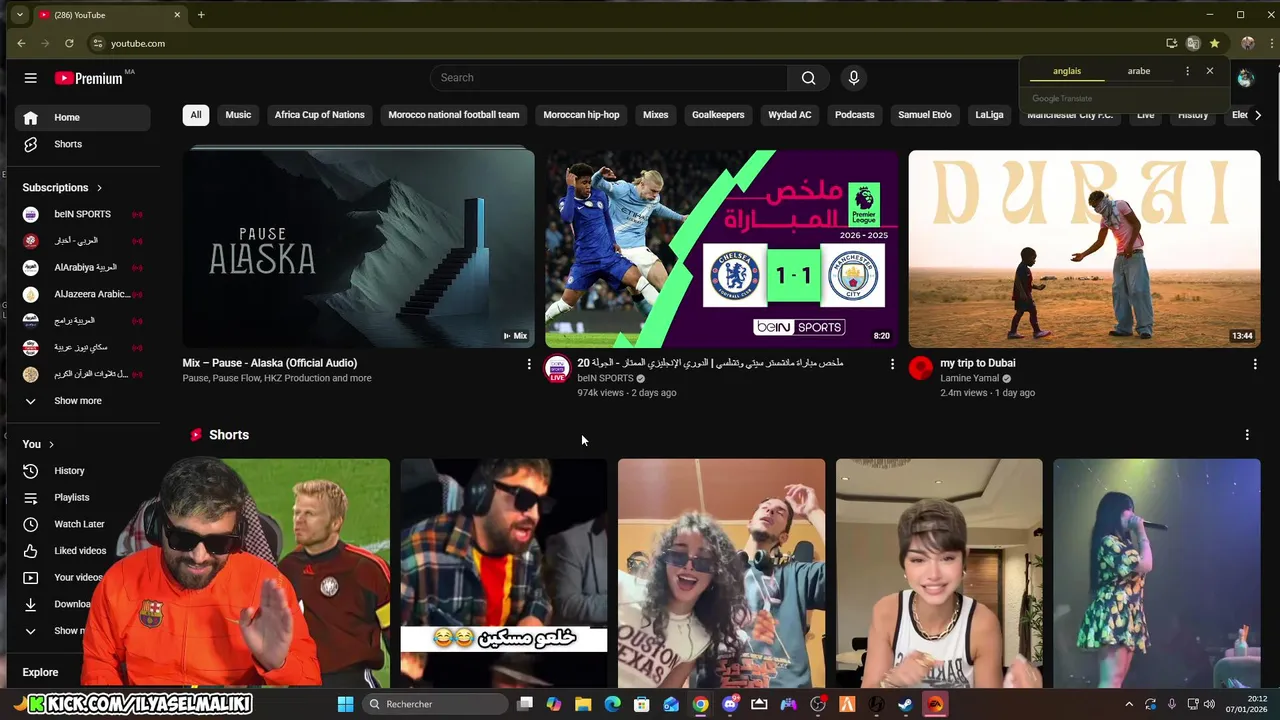Close the Google Translate popup

pyautogui.click(x=1210, y=71)
